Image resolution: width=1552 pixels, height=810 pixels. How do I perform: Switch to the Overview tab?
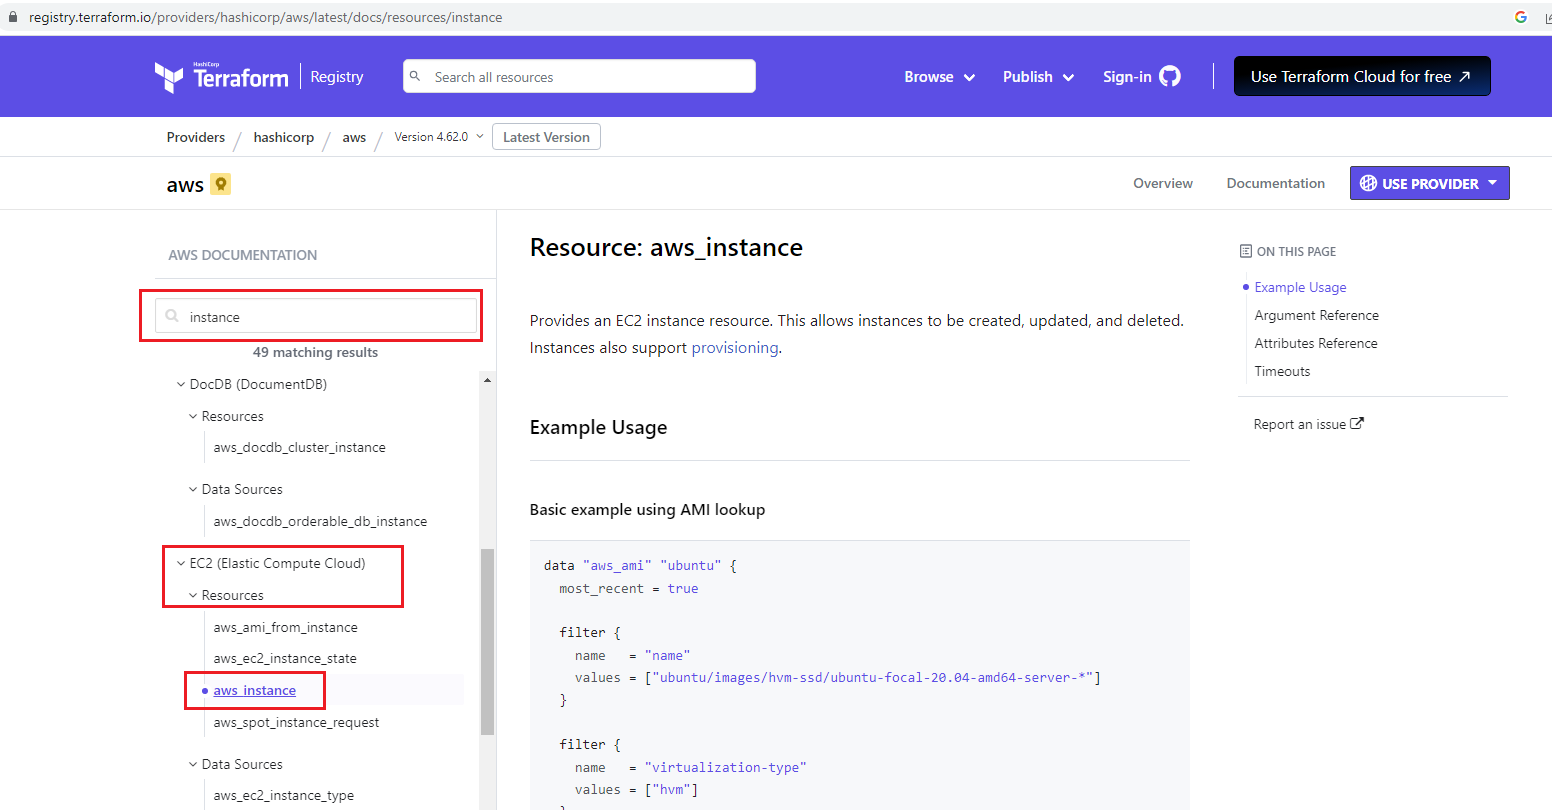[x=1163, y=183]
